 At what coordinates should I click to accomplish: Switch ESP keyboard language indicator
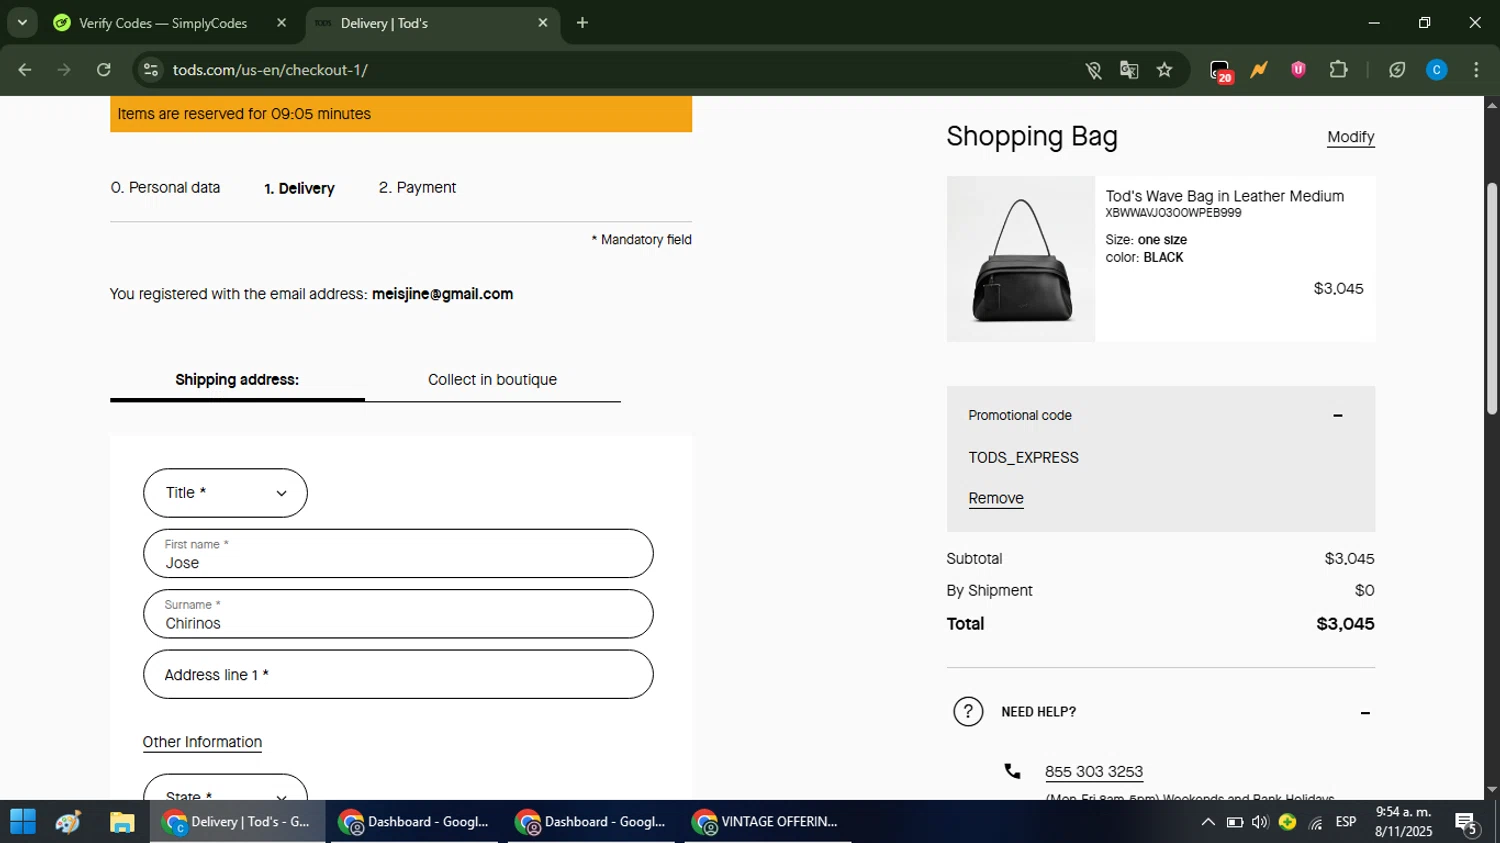point(1346,822)
